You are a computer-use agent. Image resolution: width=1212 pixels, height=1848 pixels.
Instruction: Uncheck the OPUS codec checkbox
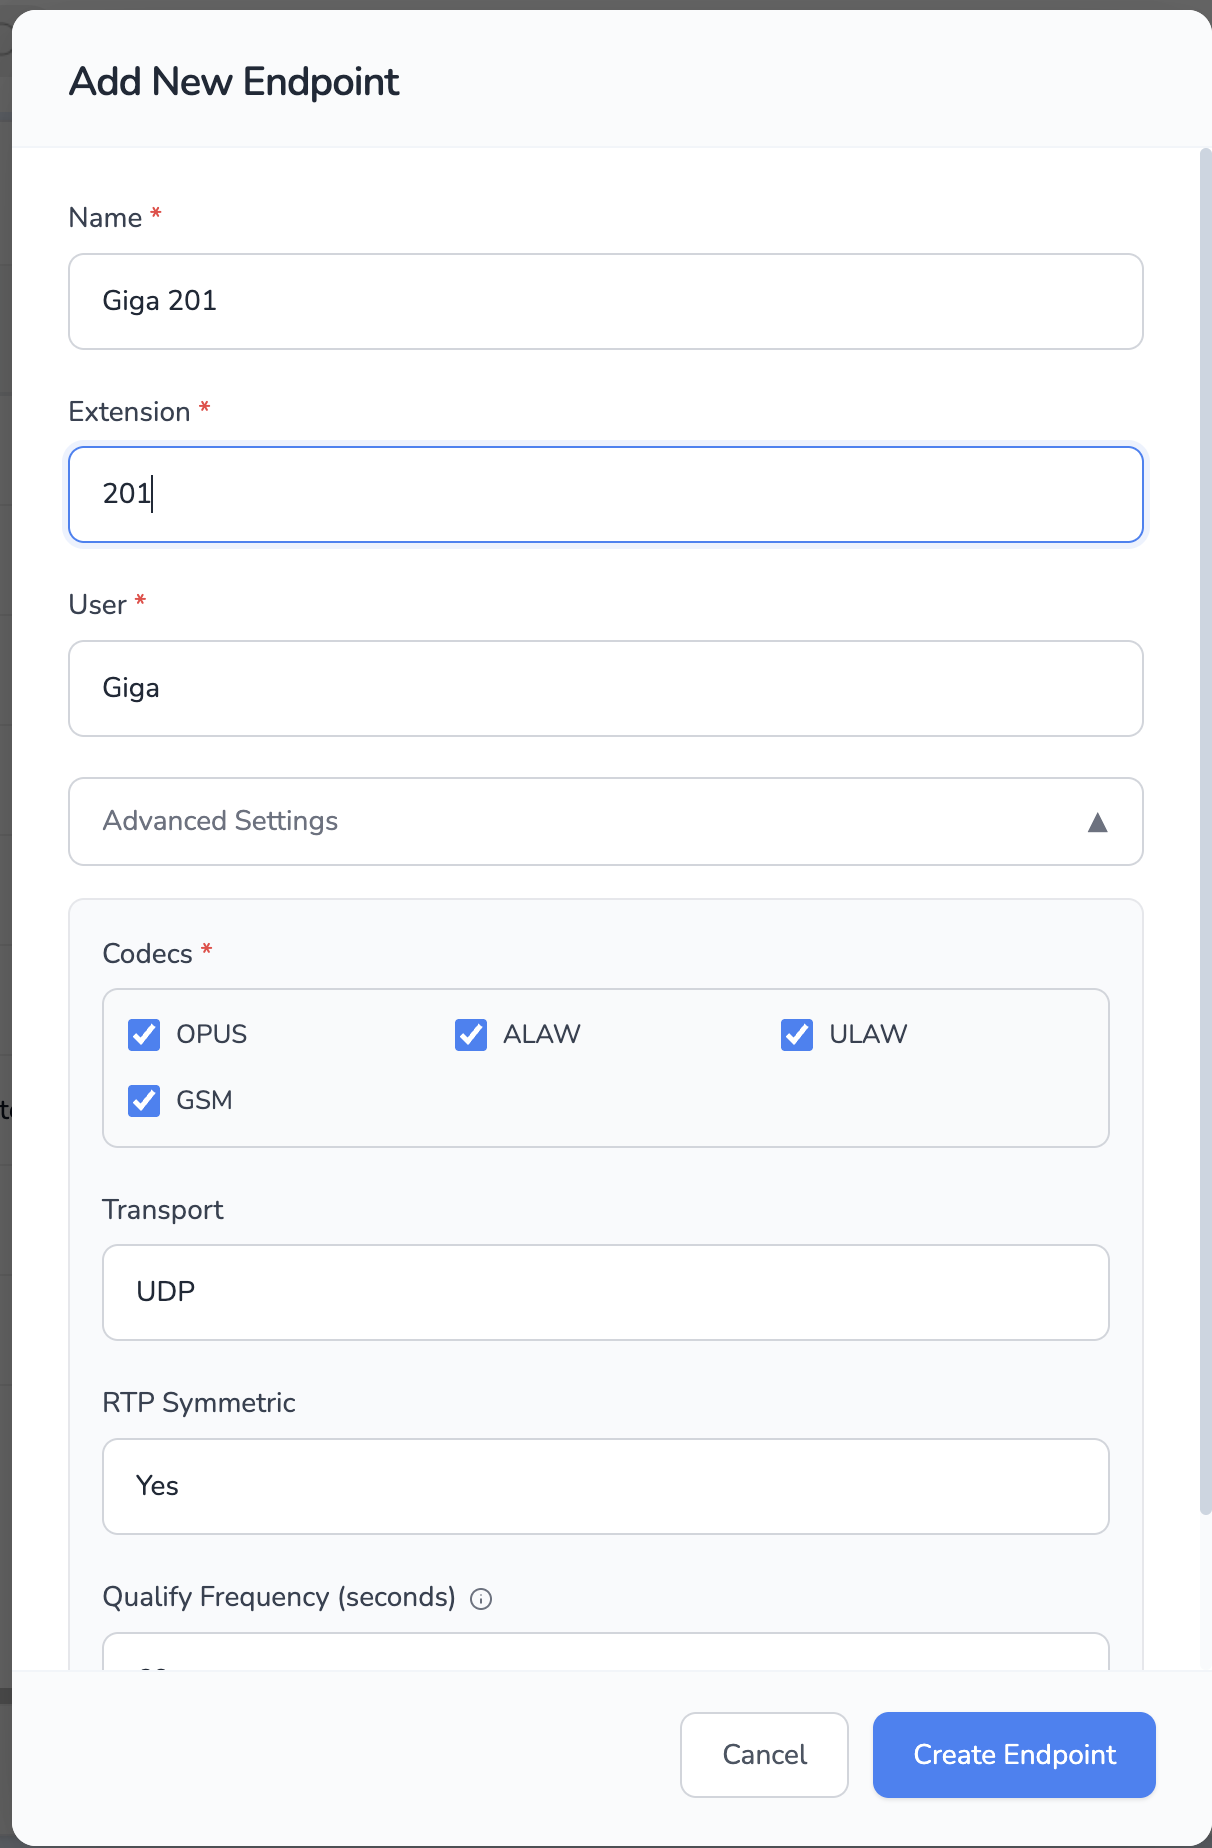point(144,1035)
